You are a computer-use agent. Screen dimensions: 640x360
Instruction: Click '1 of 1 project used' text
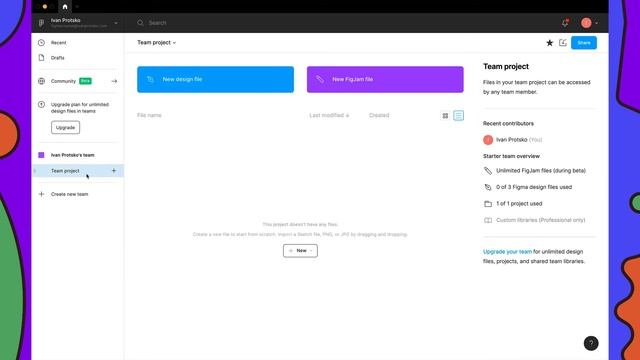(x=519, y=203)
